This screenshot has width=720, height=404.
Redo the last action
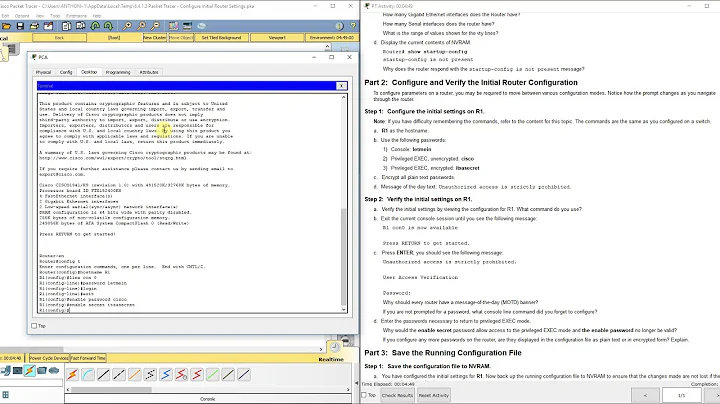108,26
